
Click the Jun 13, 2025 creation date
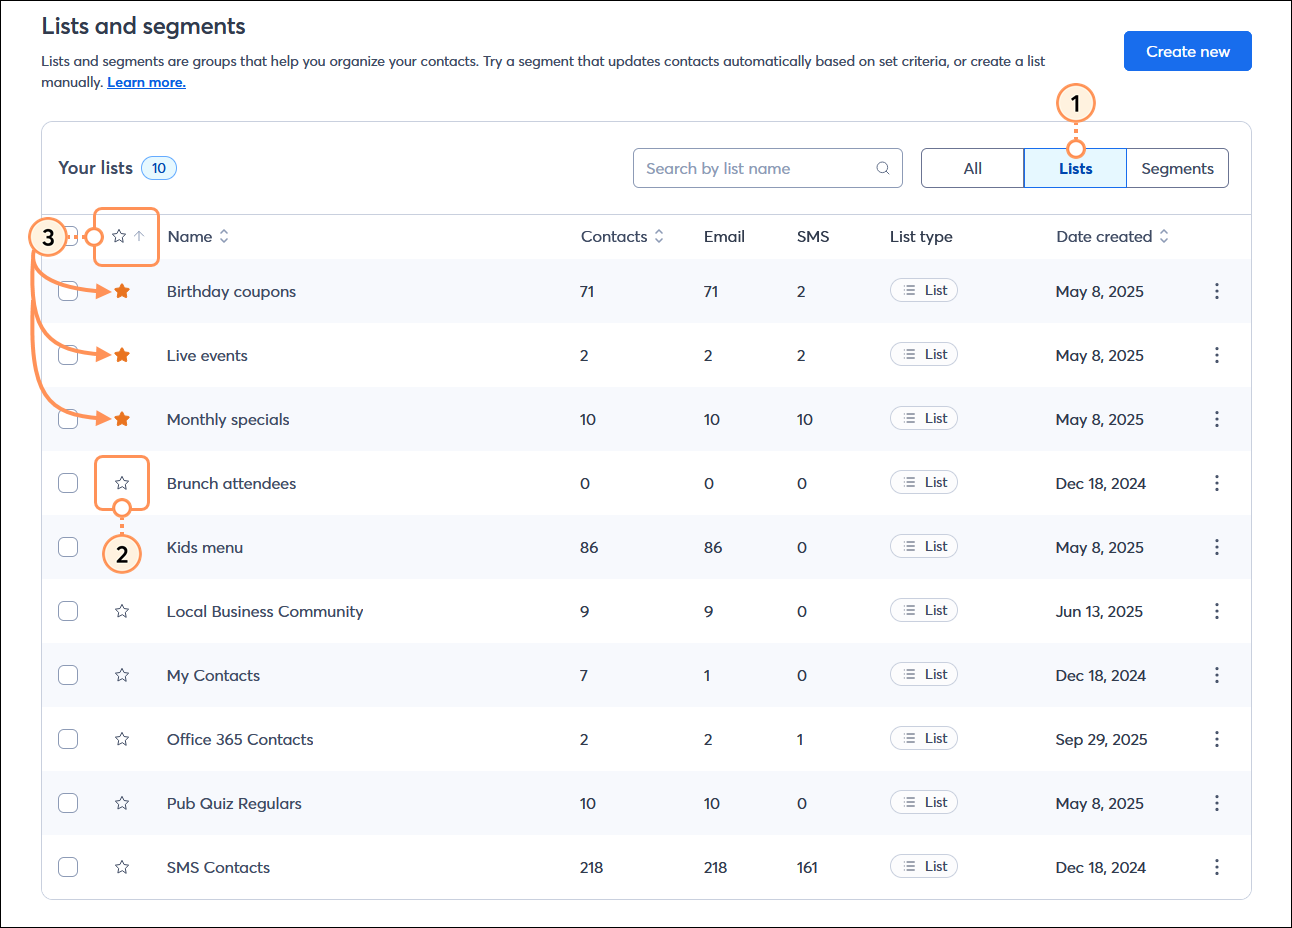(1099, 611)
